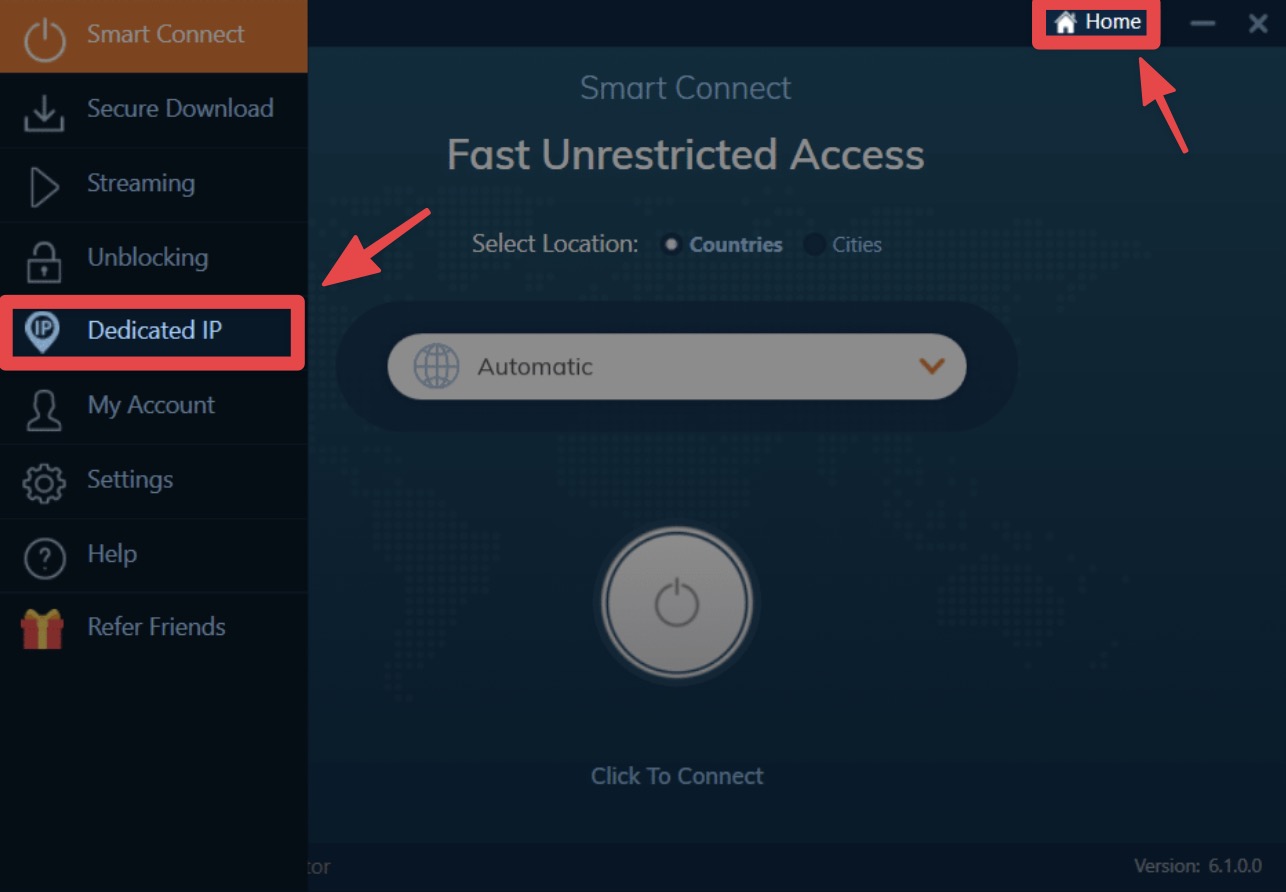Select the Cities radio button
This screenshot has width=1286, height=892.
(x=814, y=244)
